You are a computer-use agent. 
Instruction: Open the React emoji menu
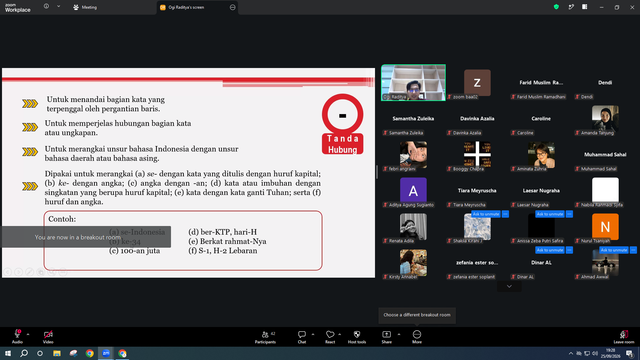point(330,337)
